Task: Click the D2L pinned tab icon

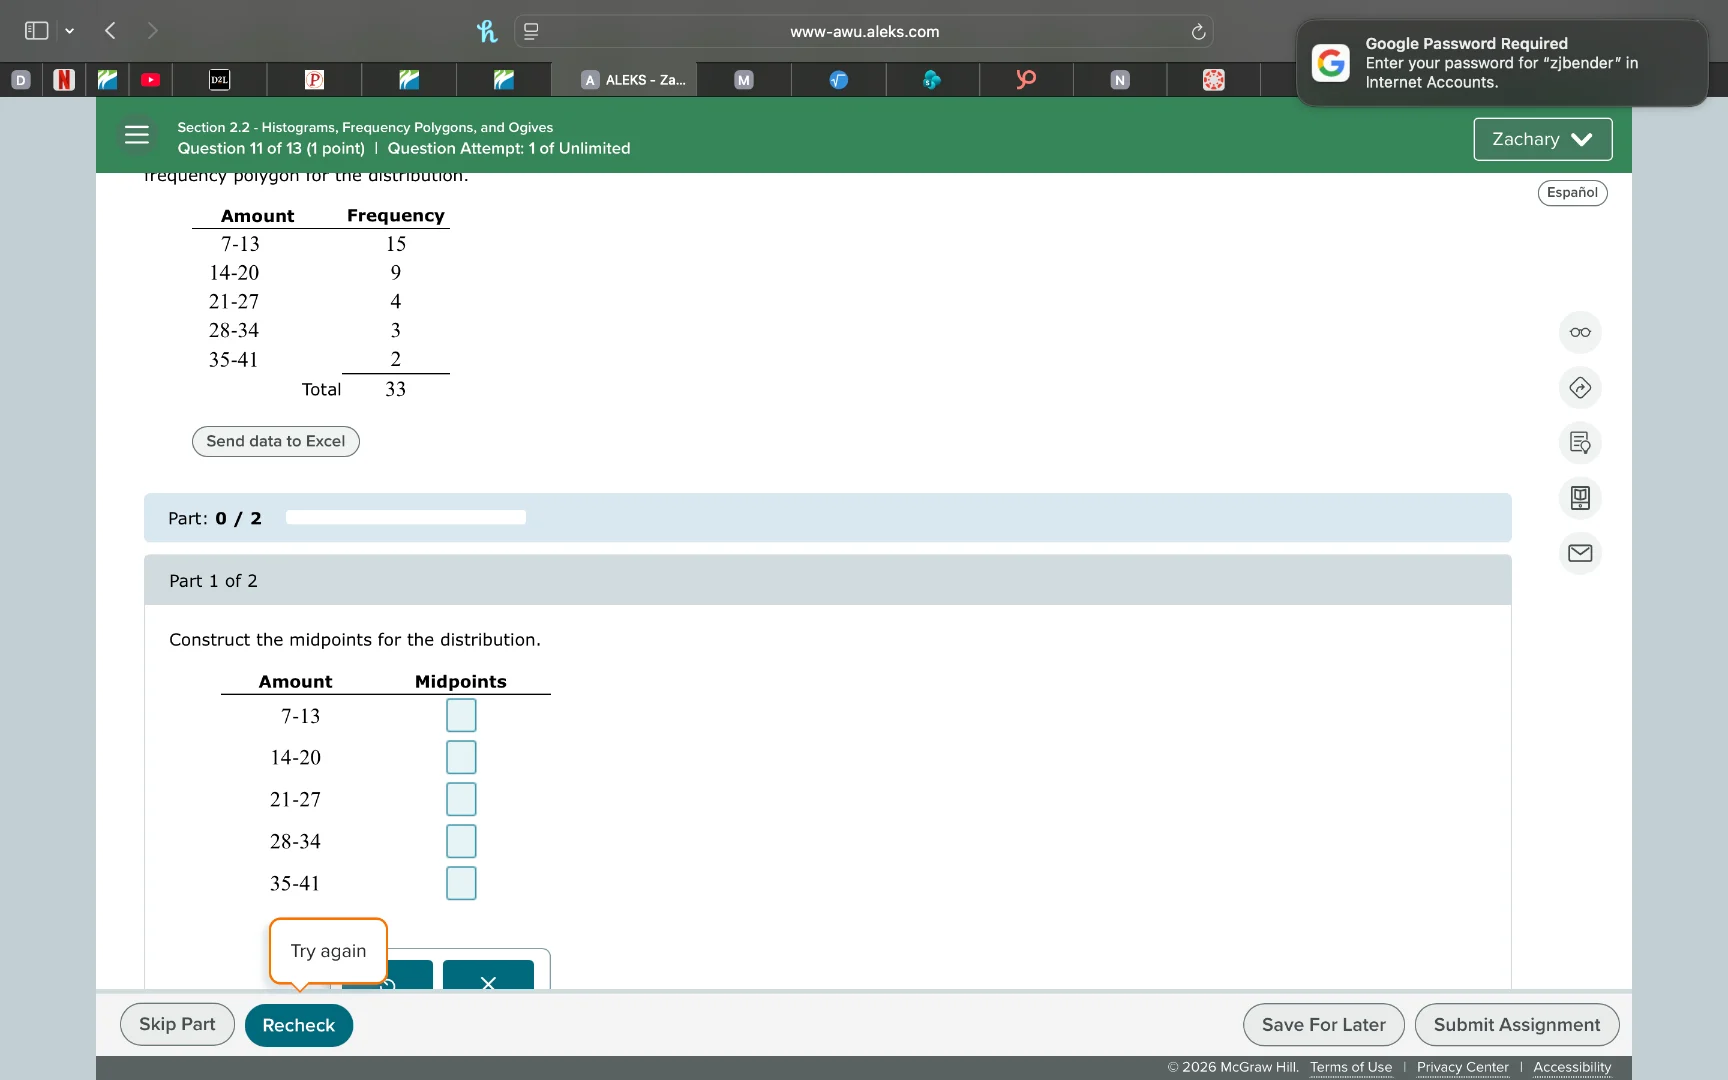Action: point(219,79)
